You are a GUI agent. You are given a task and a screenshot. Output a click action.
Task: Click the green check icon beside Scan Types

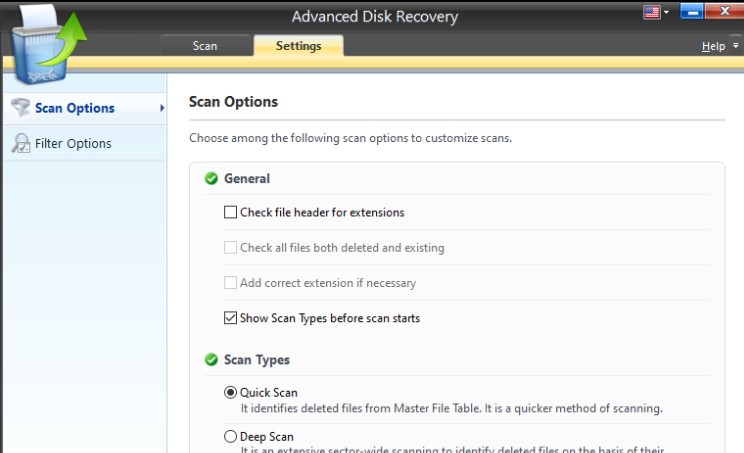[211, 360]
